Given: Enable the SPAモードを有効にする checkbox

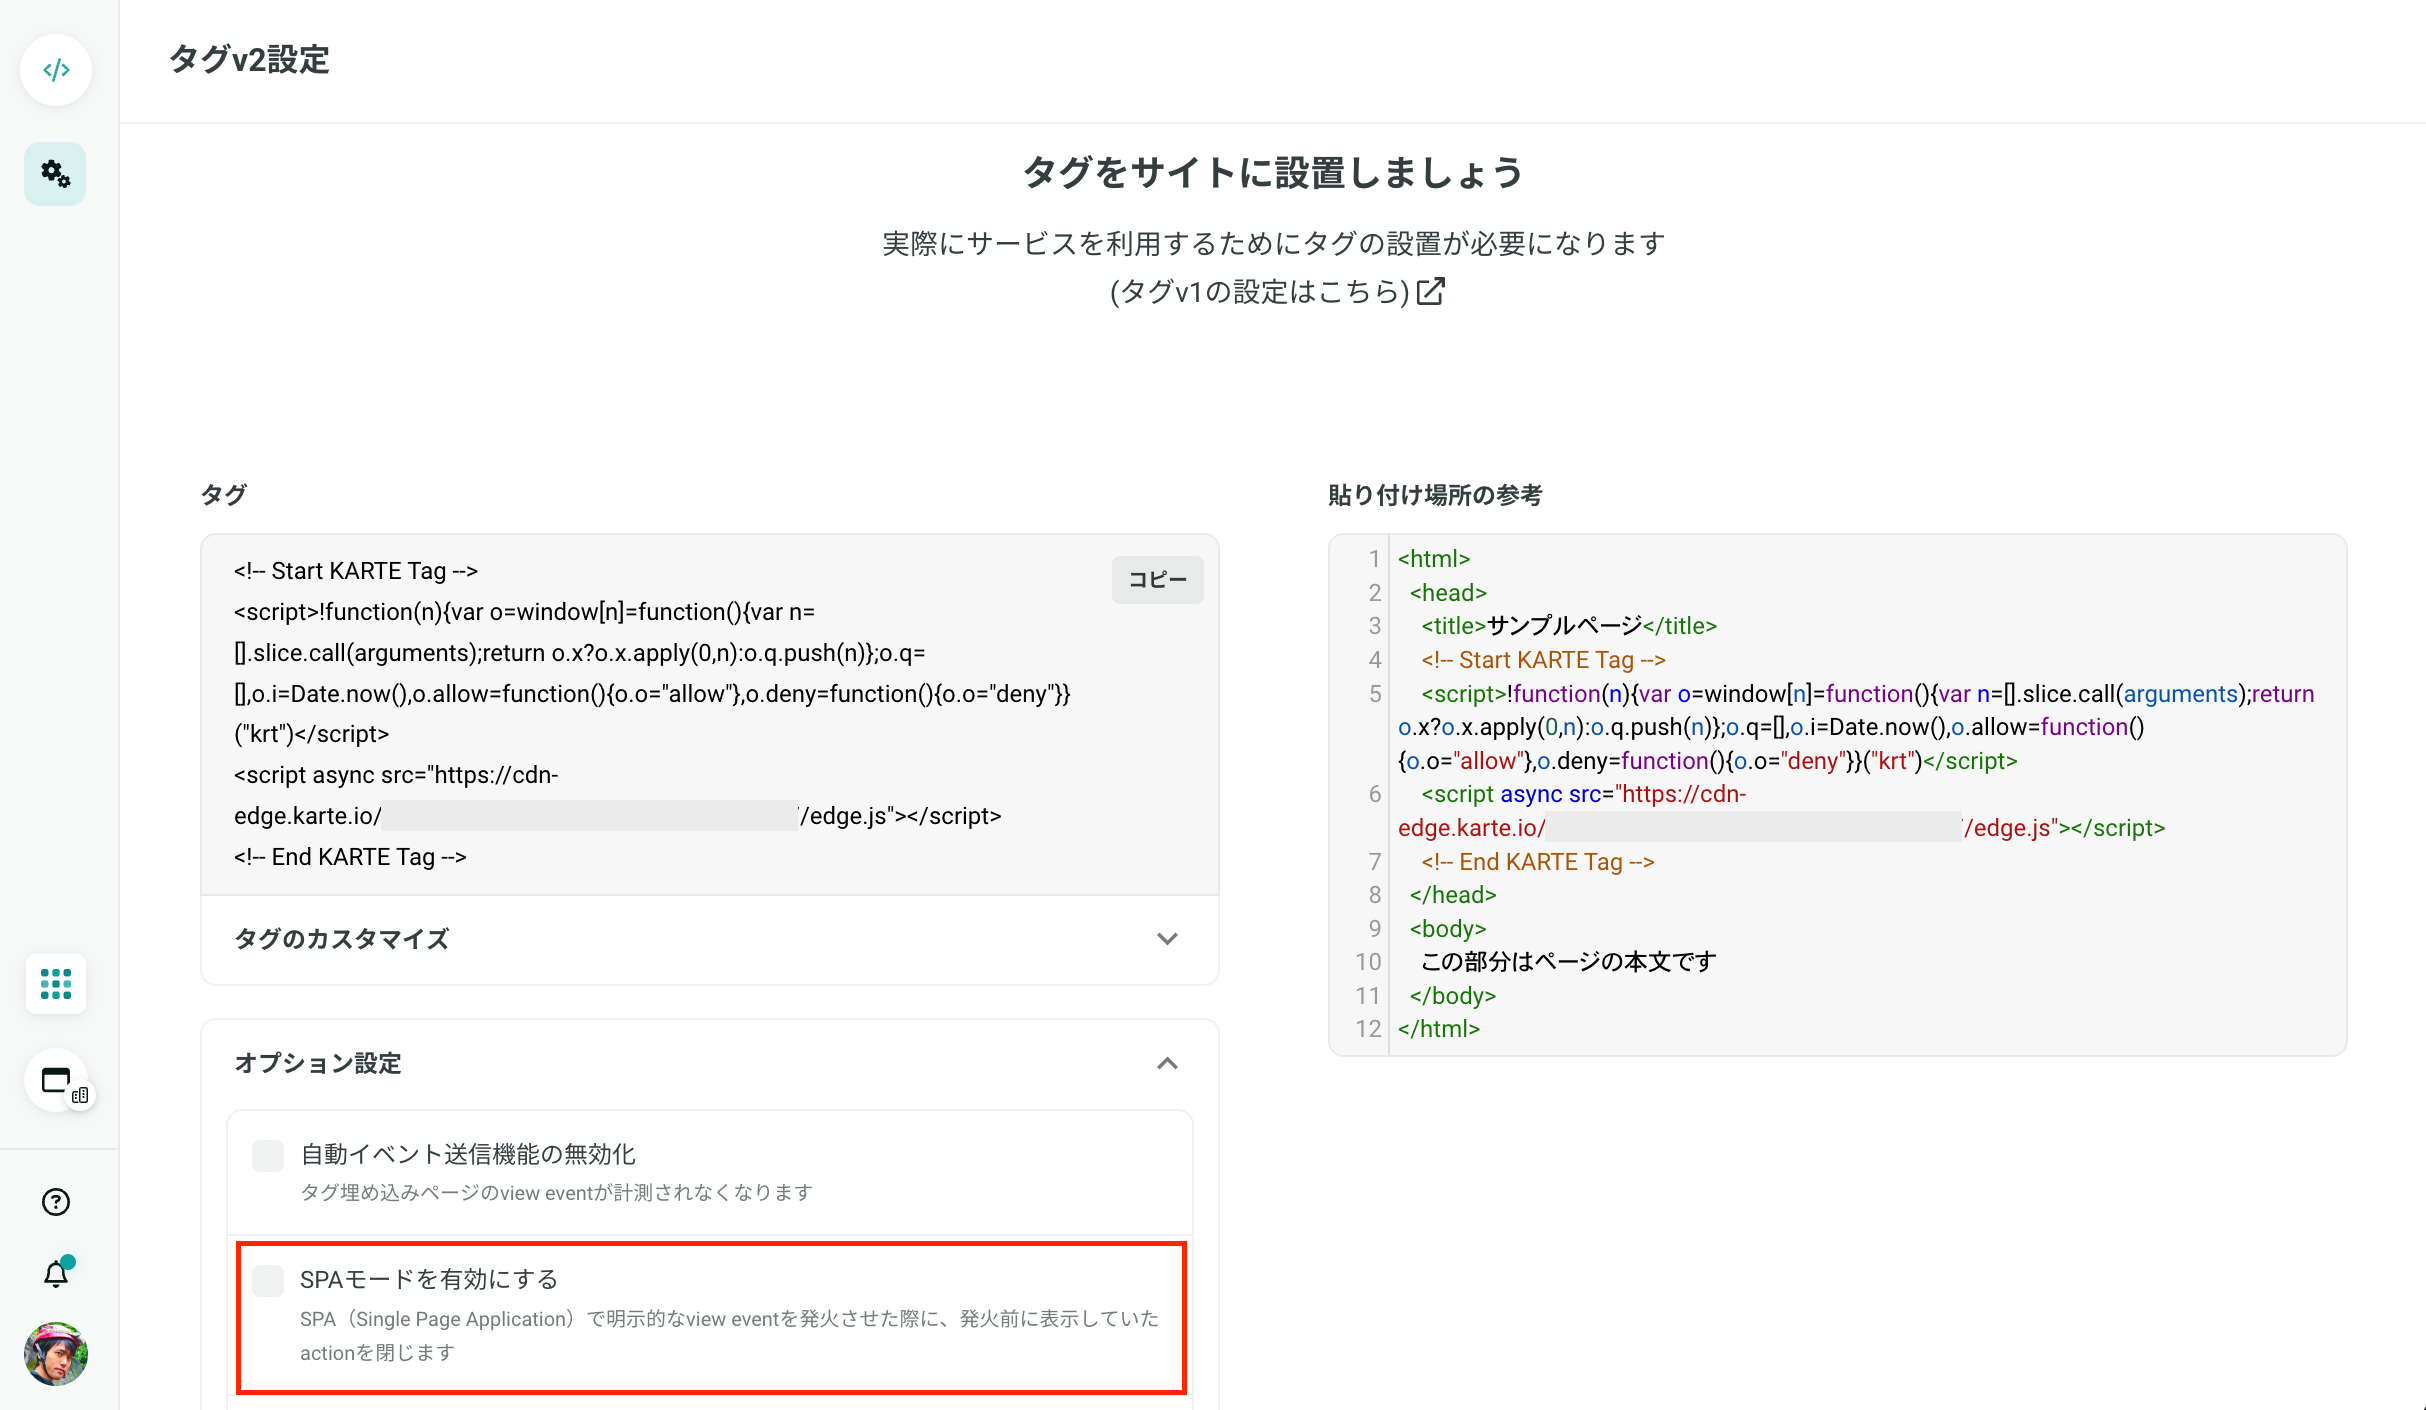Looking at the screenshot, I should (x=268, y=1281).
